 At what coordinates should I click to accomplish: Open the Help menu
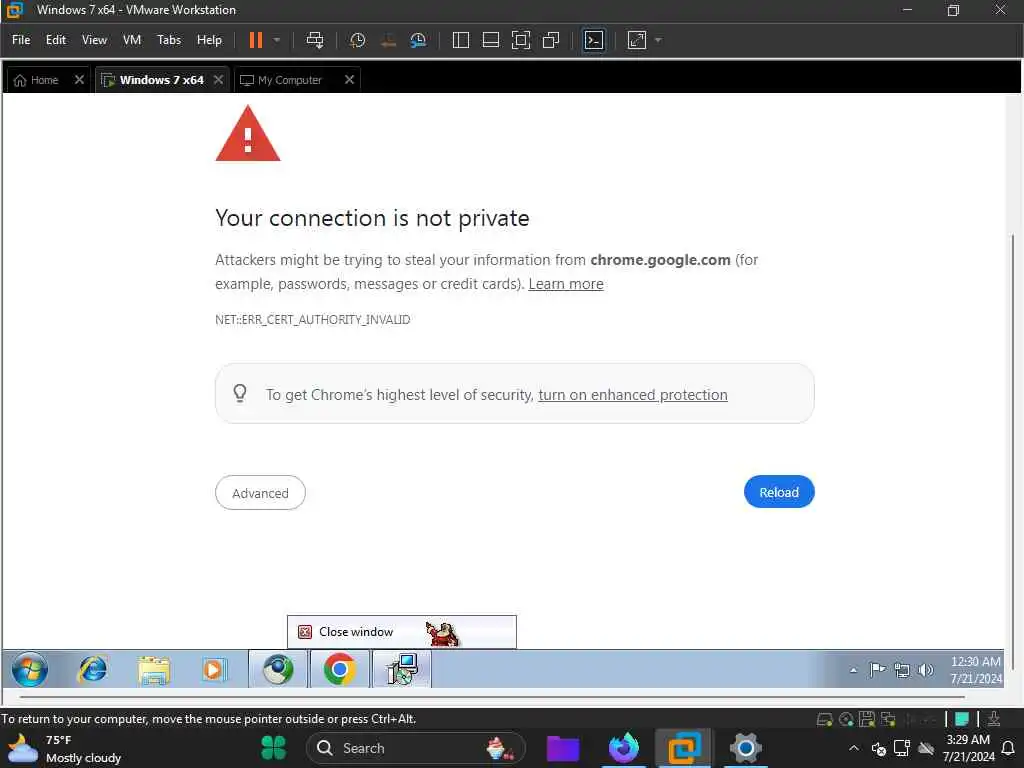(209, 40)
